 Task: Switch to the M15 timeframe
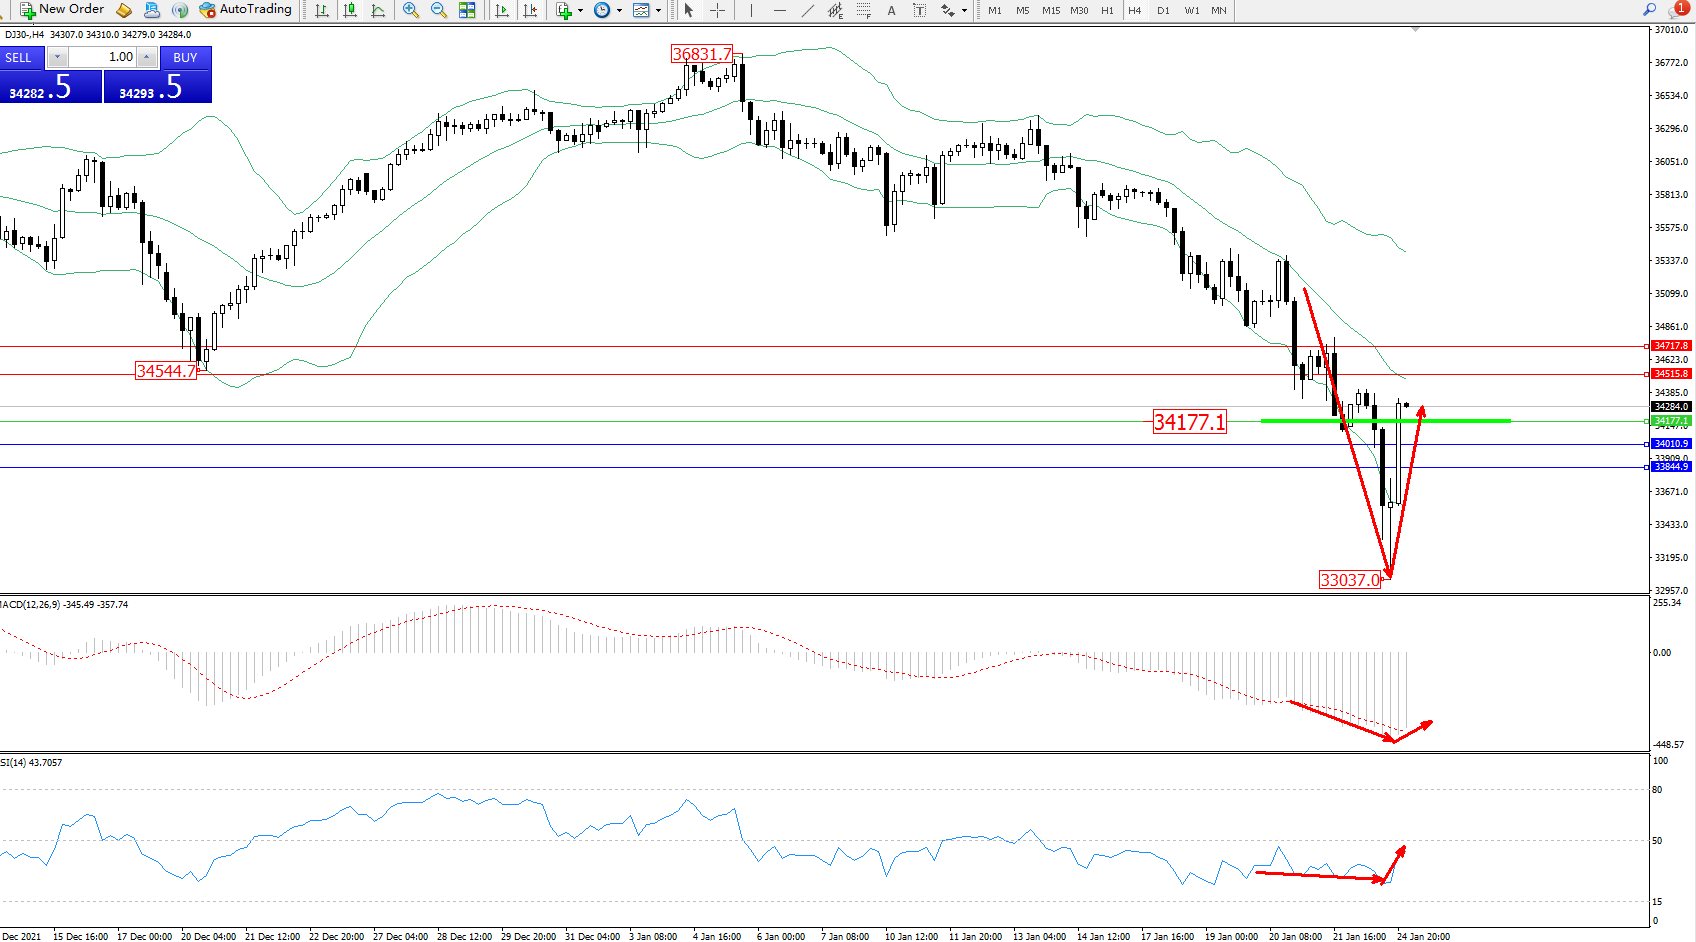(x=1050, y=10)
